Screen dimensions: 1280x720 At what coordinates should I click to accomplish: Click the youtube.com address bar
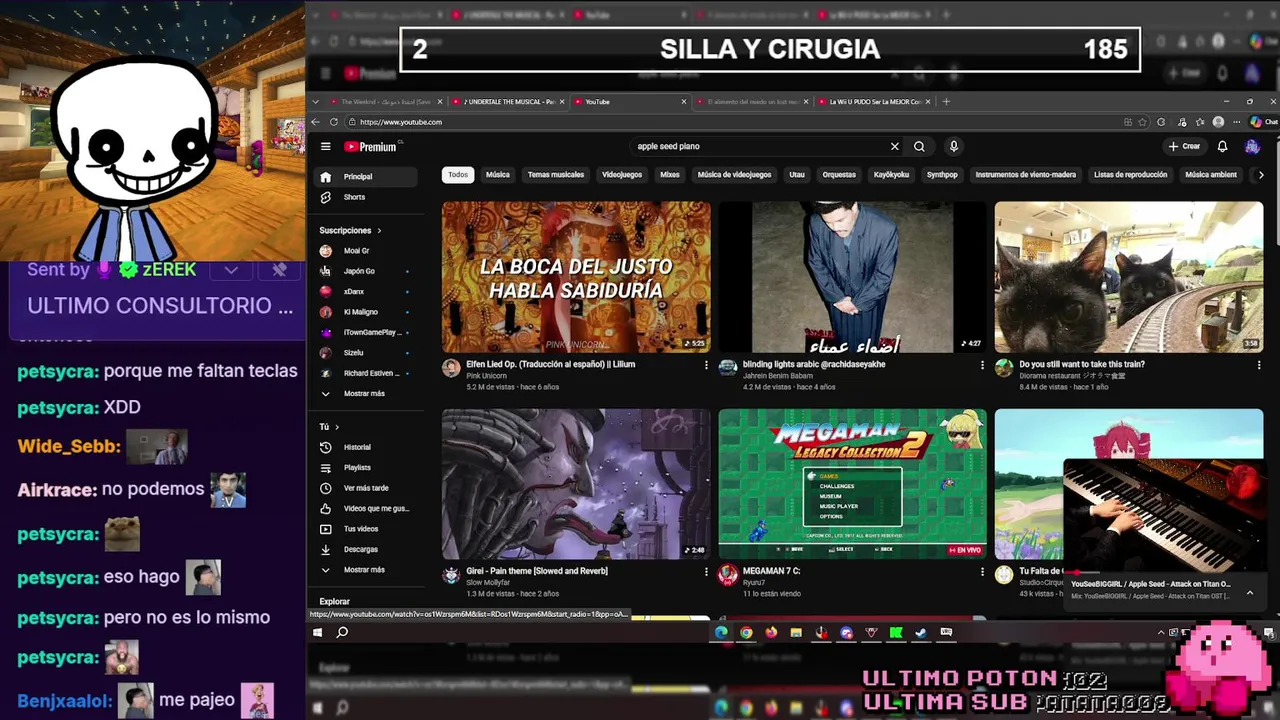[x=735, y=122]
